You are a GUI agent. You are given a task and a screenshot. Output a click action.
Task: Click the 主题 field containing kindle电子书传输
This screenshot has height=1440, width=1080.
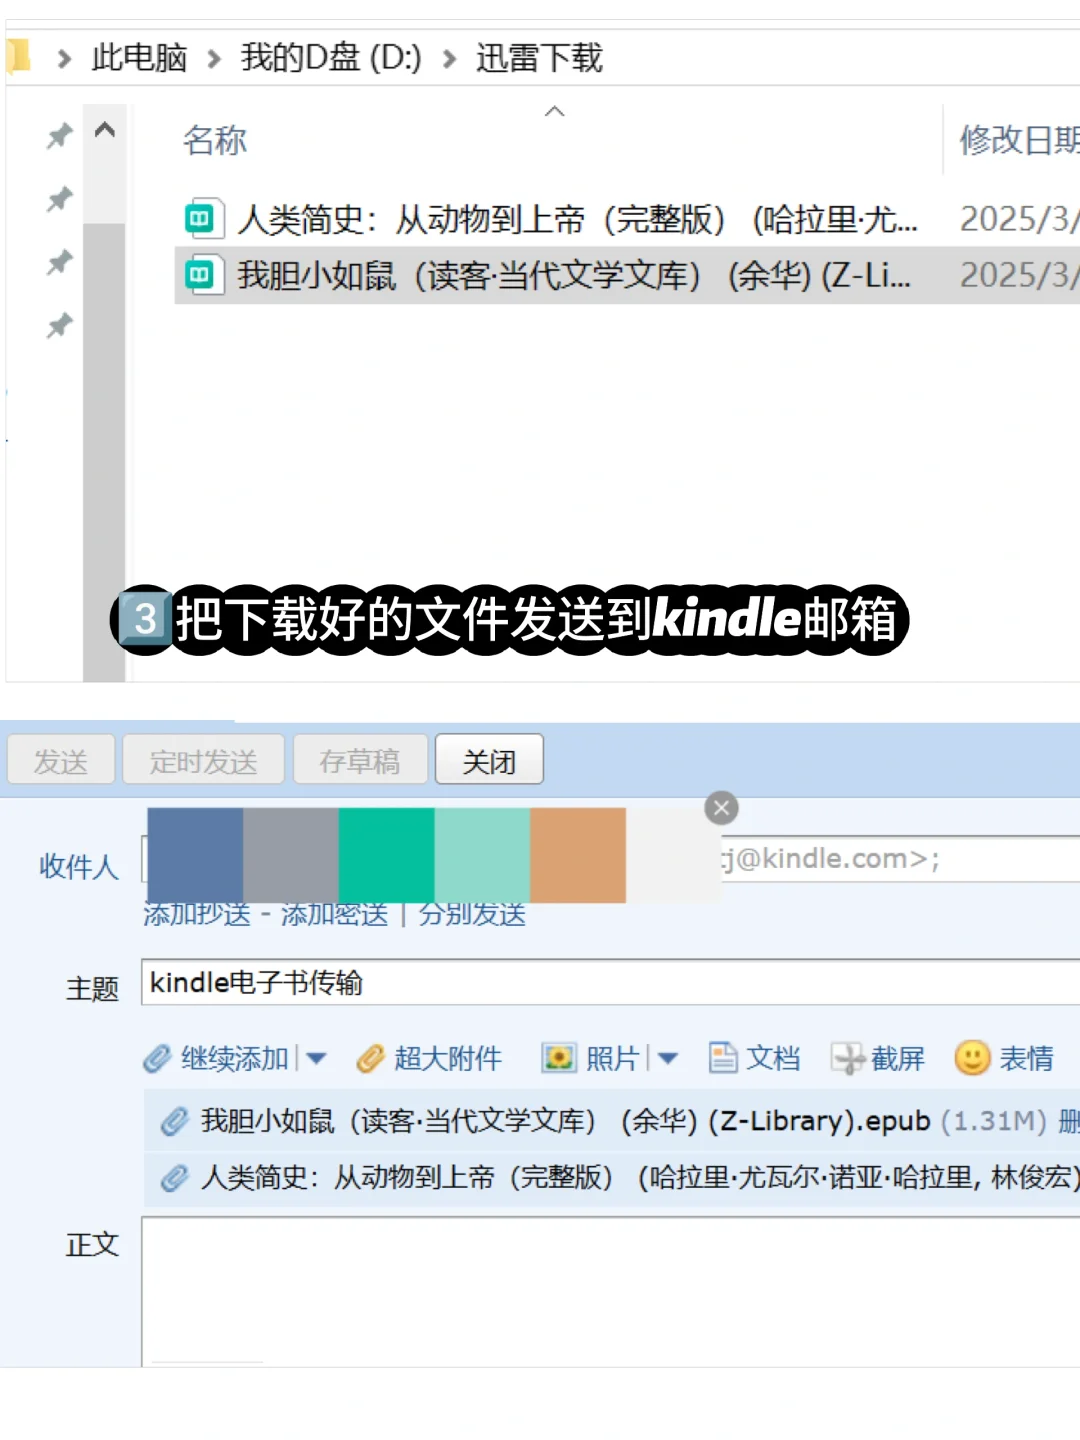pos(610,982)
